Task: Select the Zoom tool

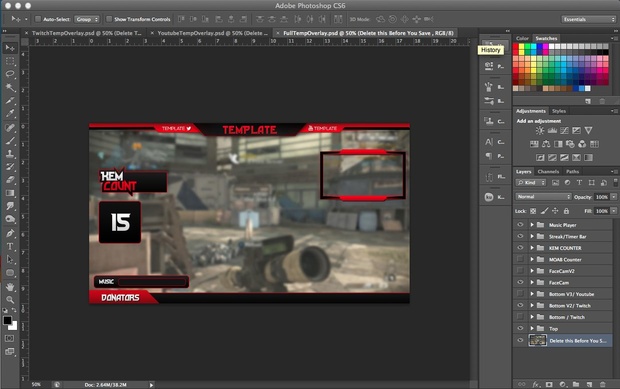Action: pyautogui.click(x=10, y=300)
